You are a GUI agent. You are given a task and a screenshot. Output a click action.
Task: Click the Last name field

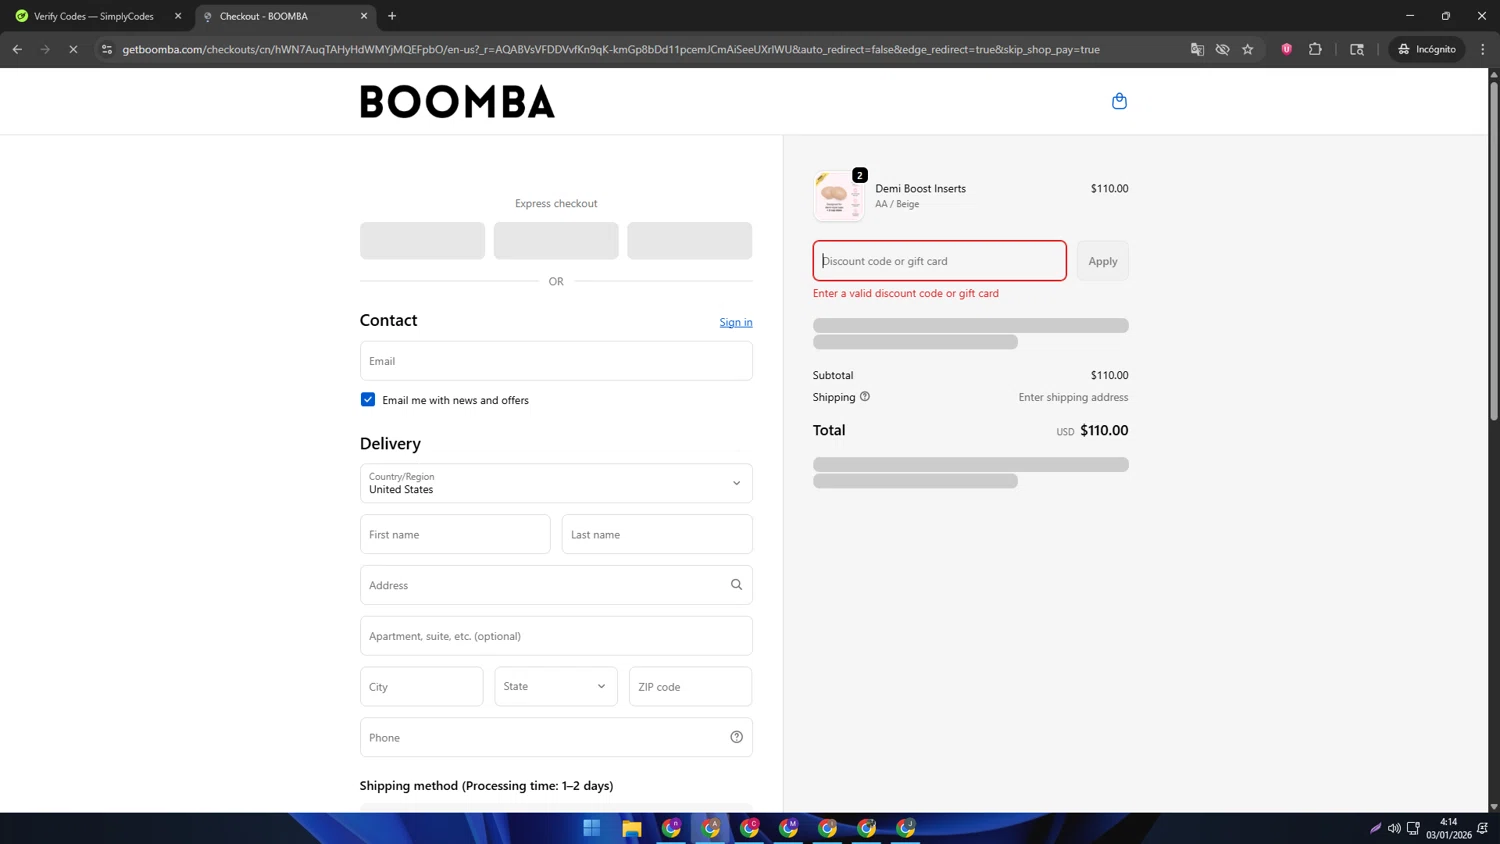click(657, 534)
